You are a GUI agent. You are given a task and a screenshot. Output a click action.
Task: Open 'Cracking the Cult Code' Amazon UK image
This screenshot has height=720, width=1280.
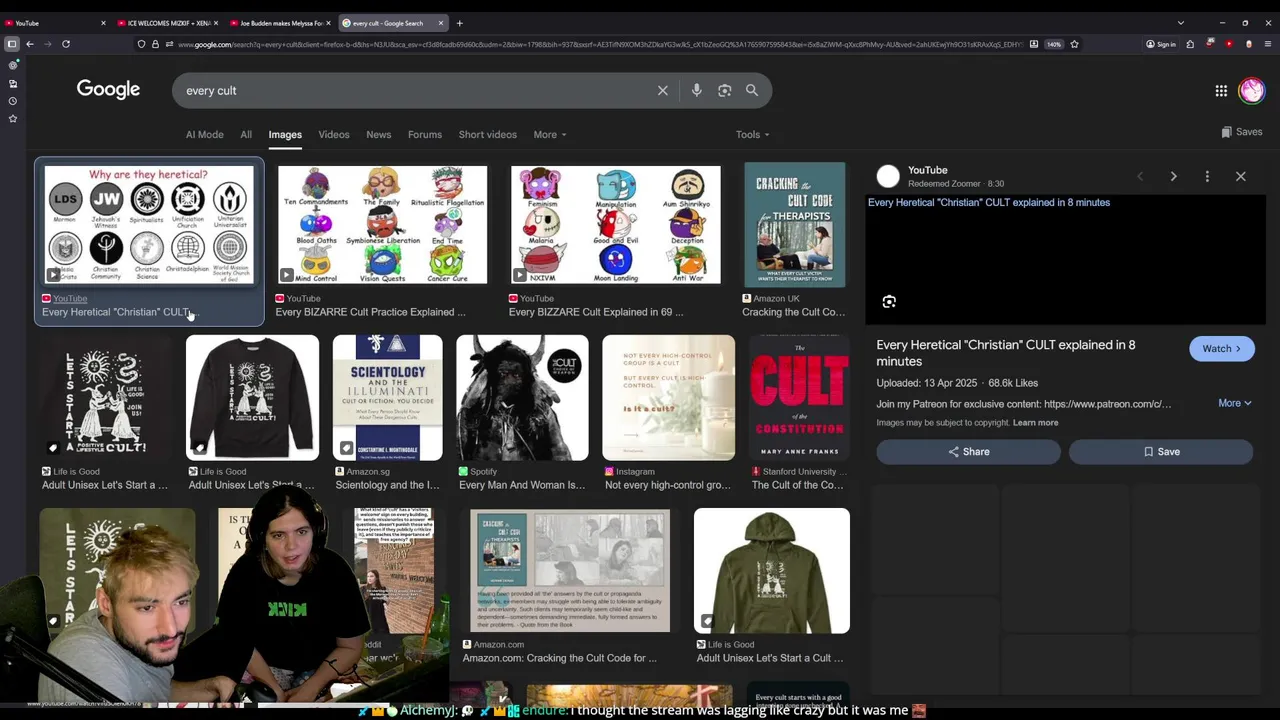pyautogui.click(x=795, y=225)
